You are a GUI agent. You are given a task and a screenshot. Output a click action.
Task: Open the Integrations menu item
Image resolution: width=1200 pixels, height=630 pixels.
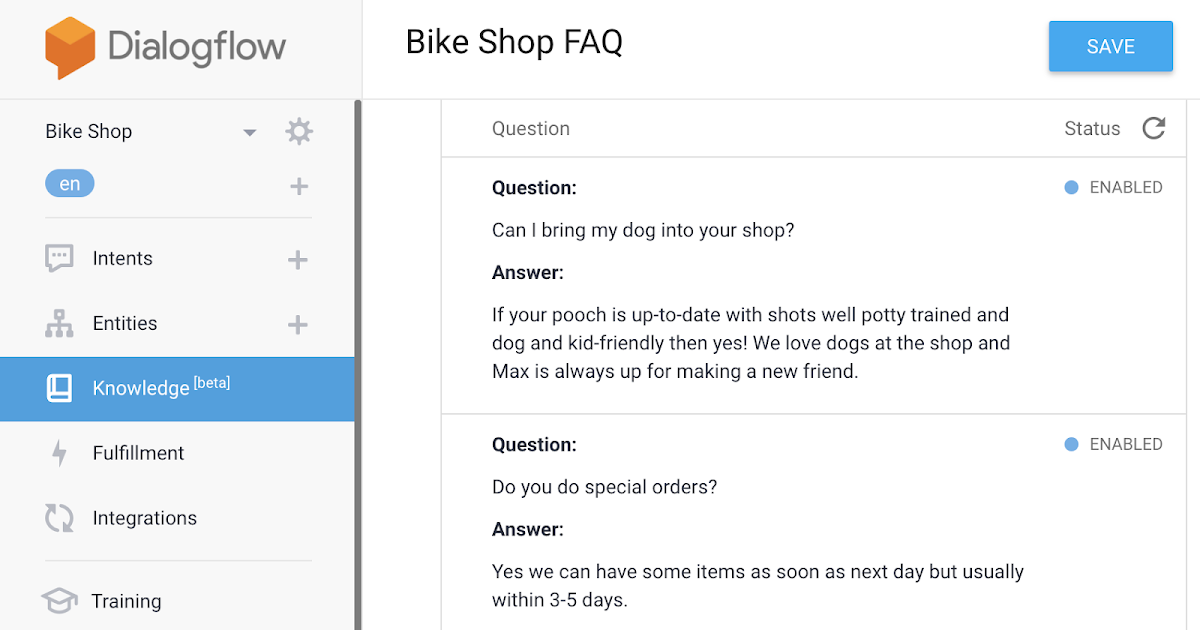[x=144, y=518]
